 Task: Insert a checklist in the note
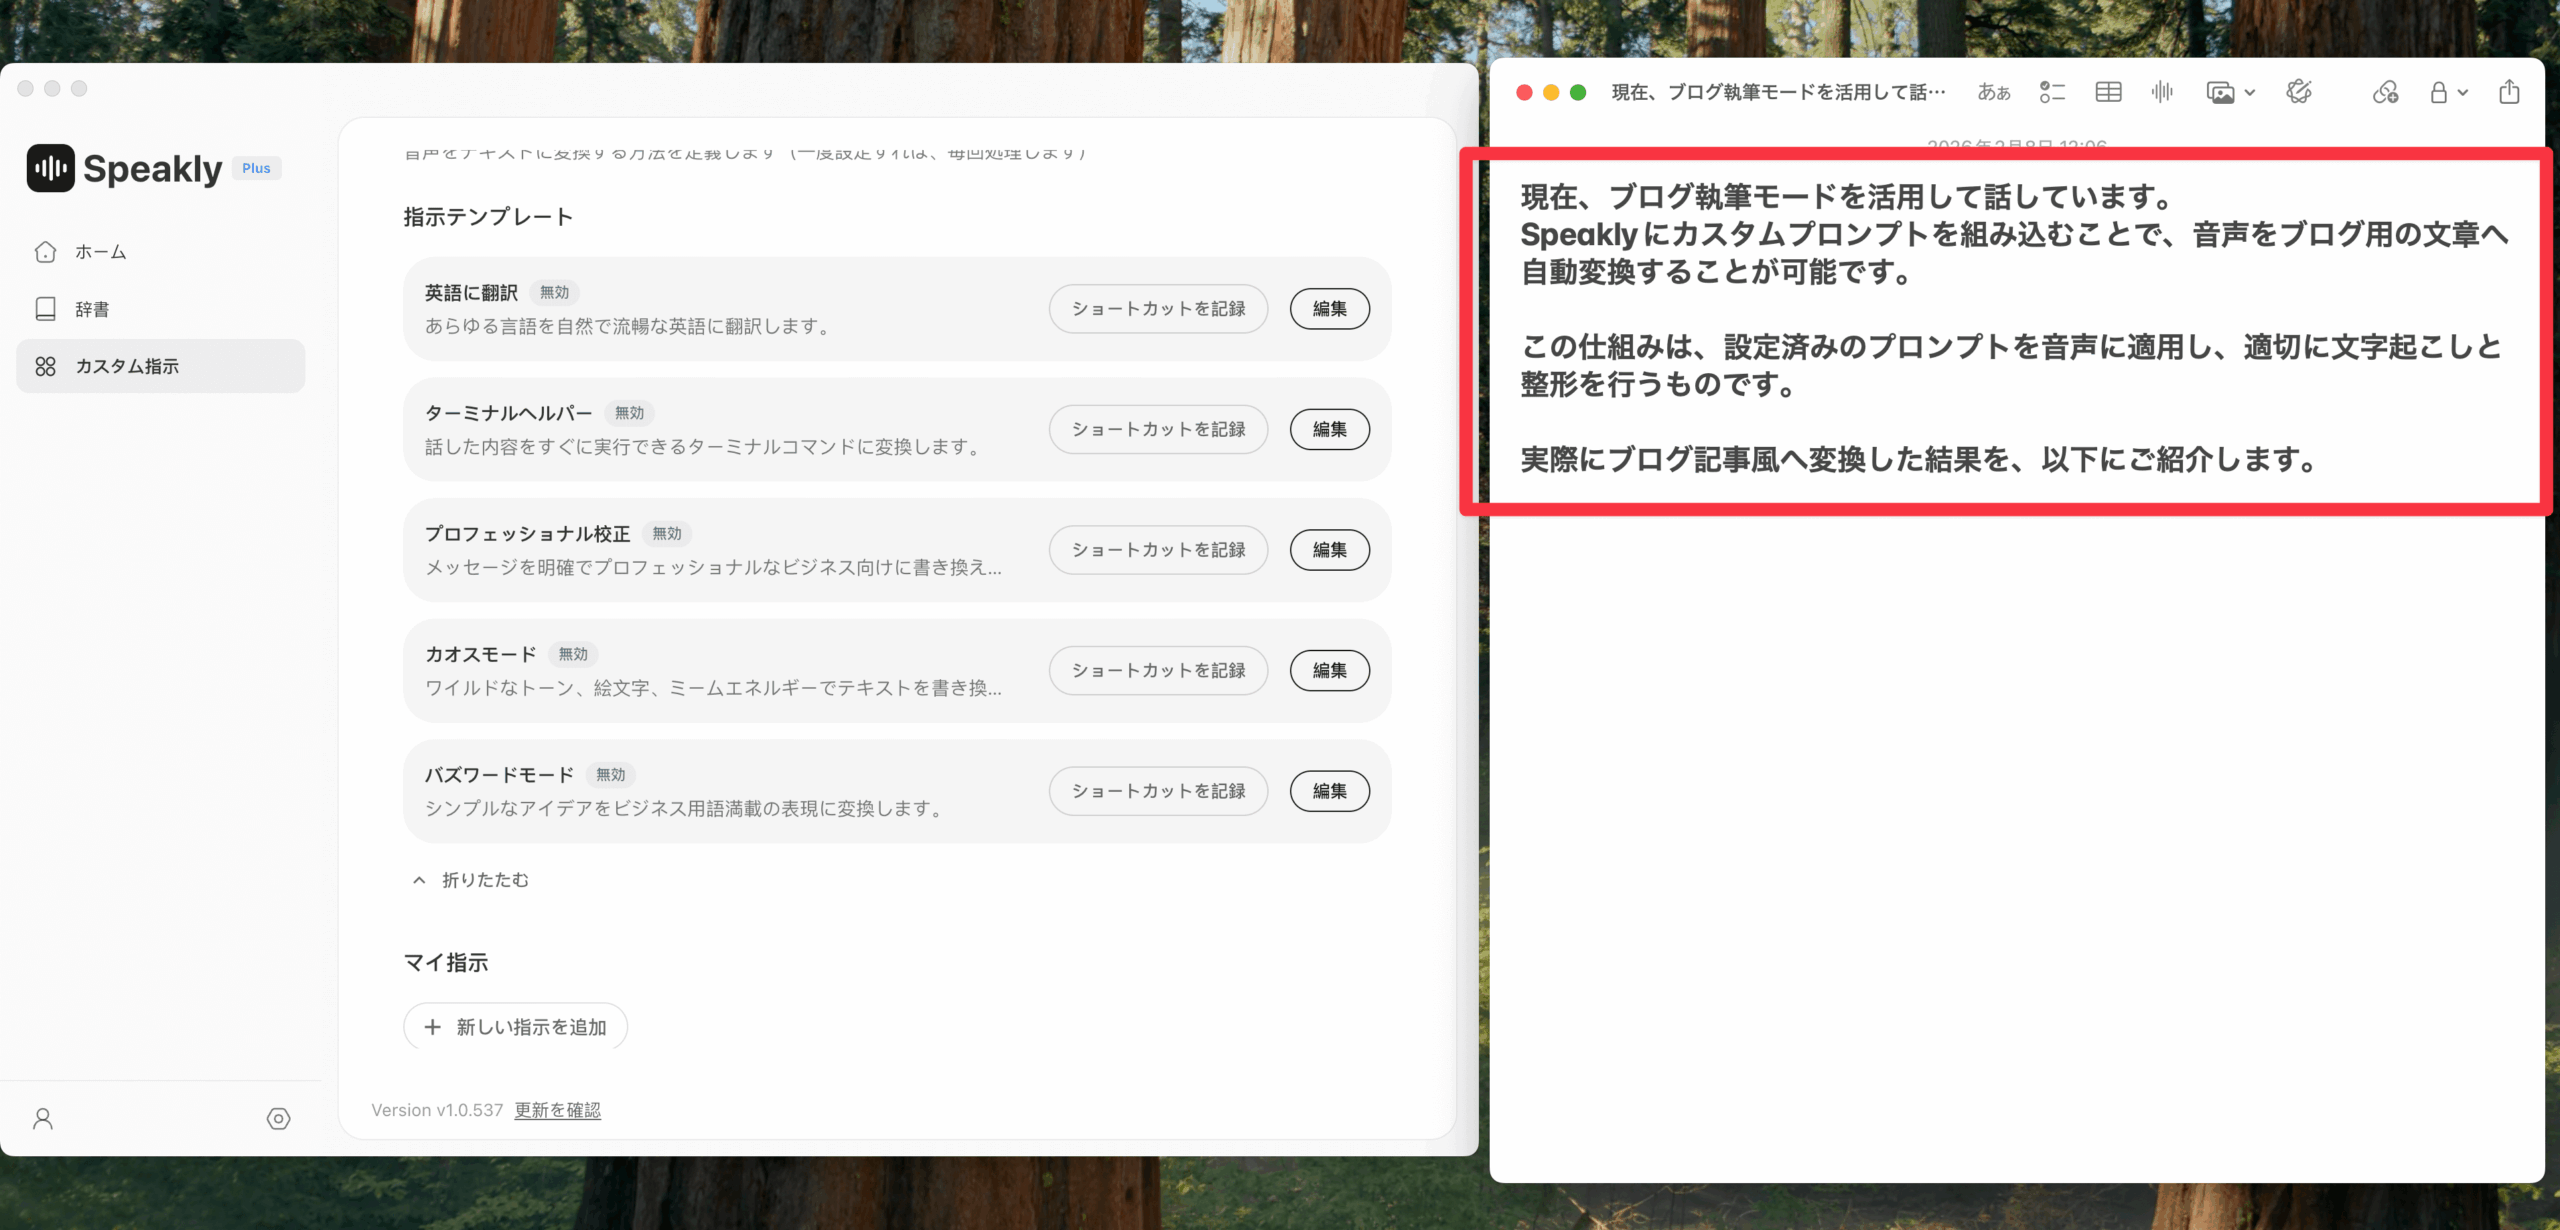(x=2052, y=92)
